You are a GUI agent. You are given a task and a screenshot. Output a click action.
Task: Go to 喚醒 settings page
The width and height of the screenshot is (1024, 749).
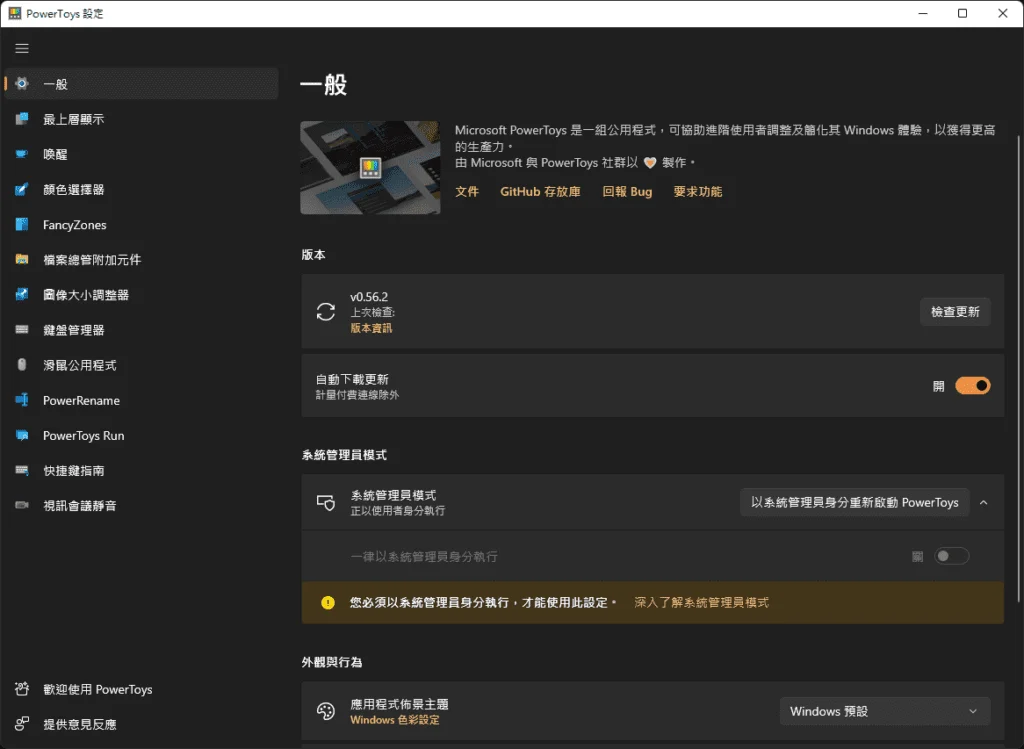pos(141,154)
